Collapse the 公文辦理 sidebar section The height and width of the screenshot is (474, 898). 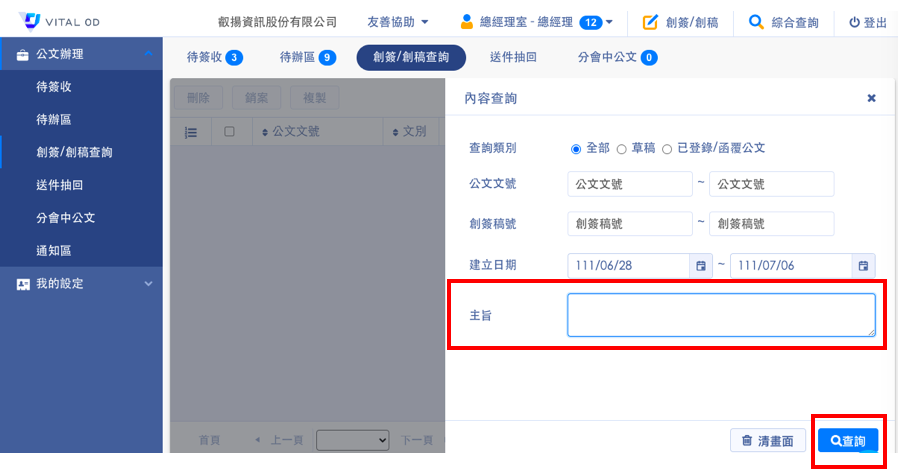click(x=148, y=53)
